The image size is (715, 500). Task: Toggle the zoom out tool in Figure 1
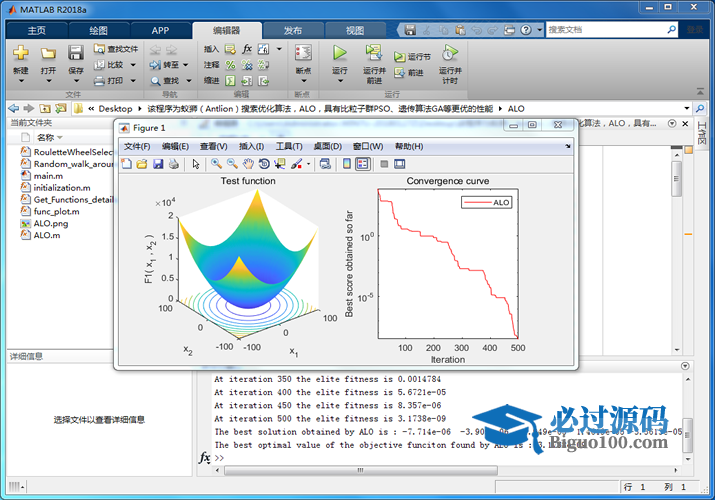(232, 164)
